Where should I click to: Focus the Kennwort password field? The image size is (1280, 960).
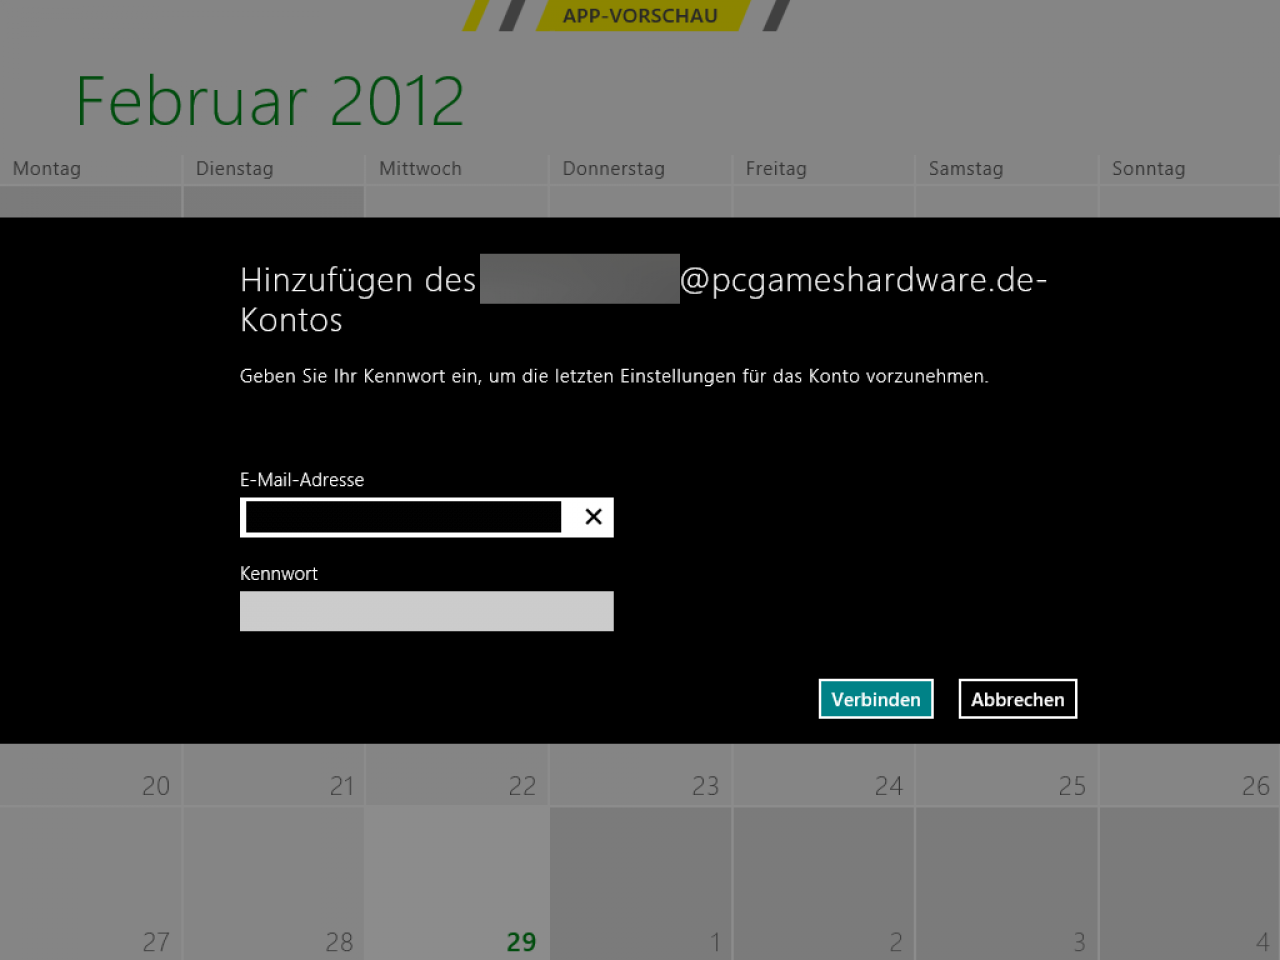pyautogui.click(x=426, y=611)
